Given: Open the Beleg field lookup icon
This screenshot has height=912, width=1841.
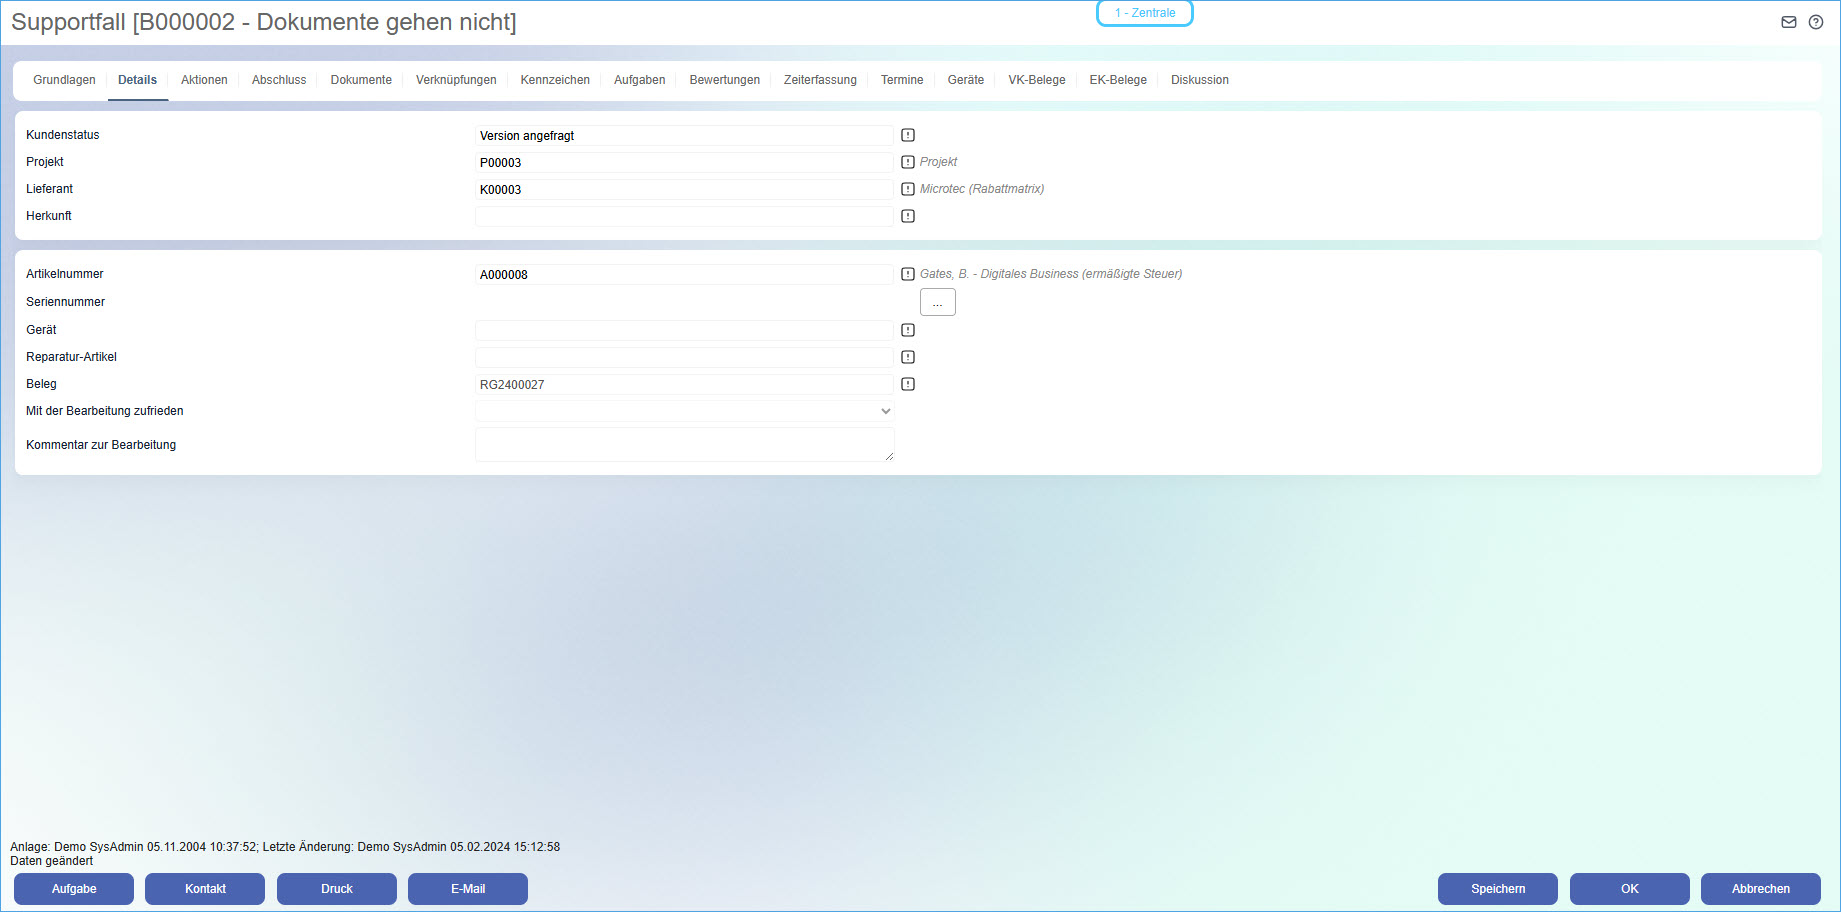Looking at the screenshot, I should click(908, 384).
